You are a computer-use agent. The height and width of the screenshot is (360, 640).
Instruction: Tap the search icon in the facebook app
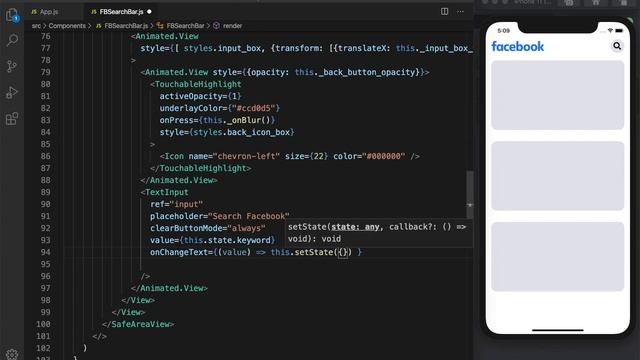tap(617, 46)
